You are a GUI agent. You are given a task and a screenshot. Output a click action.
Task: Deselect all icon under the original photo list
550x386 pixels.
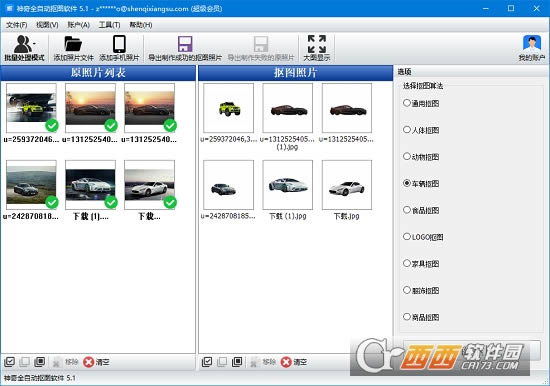25,361
